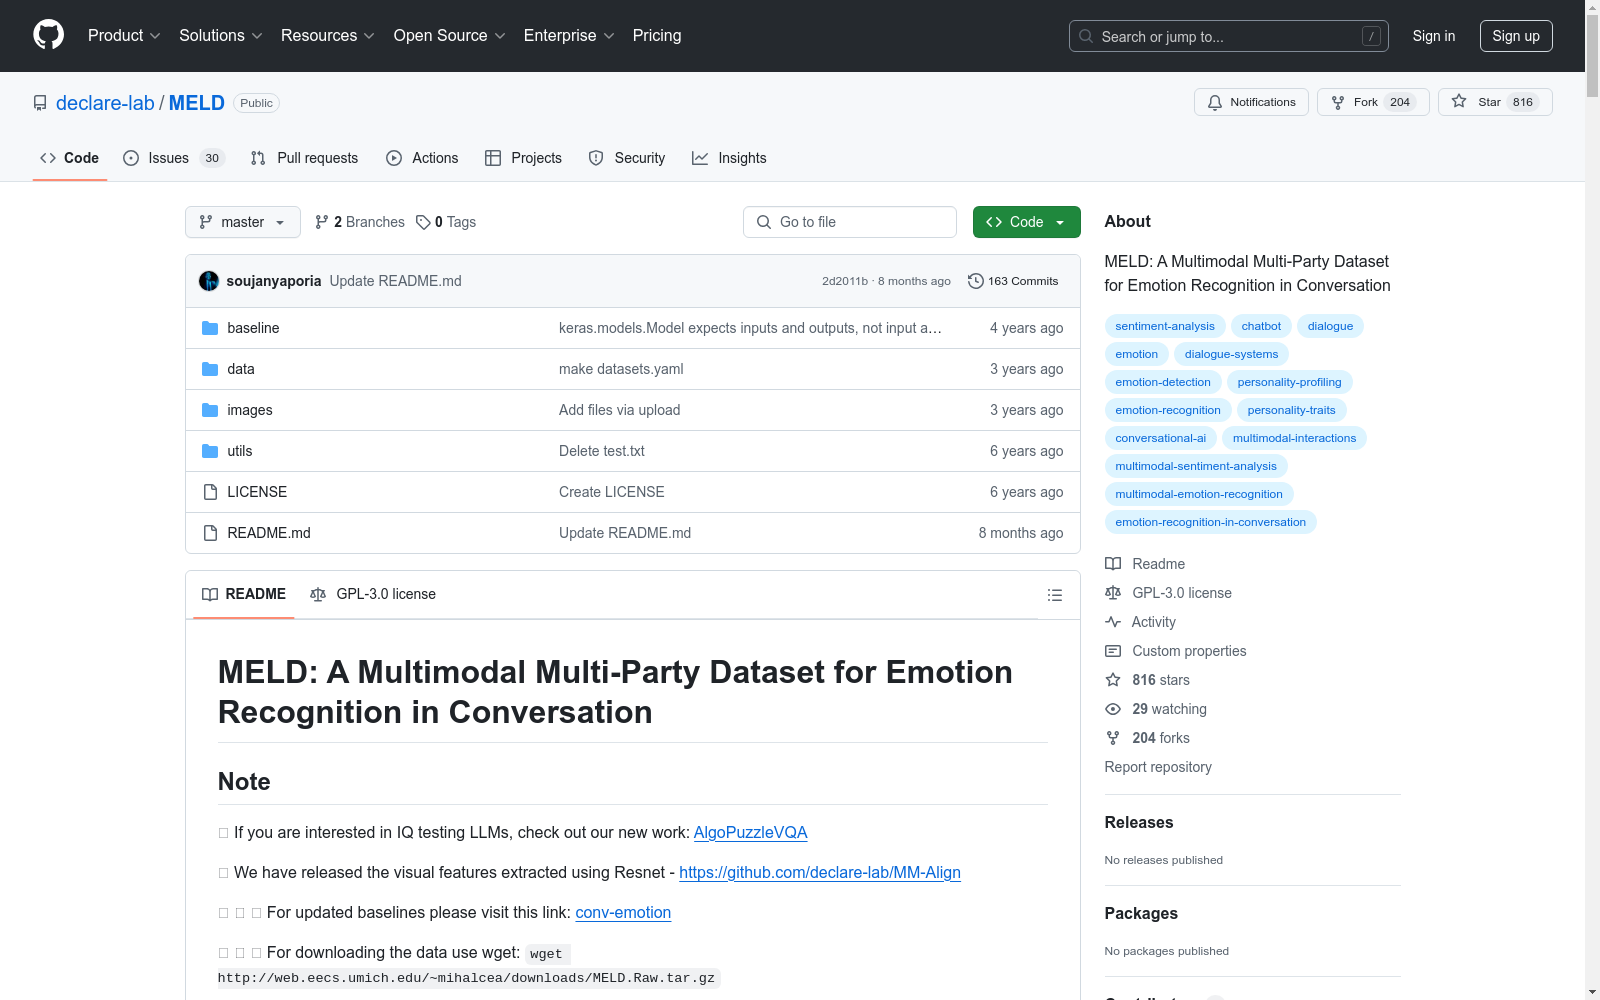This screenshot has width=1600, height=1000.
Task: Click the tag icon beside 0 Tags
Action: point(423,222)
